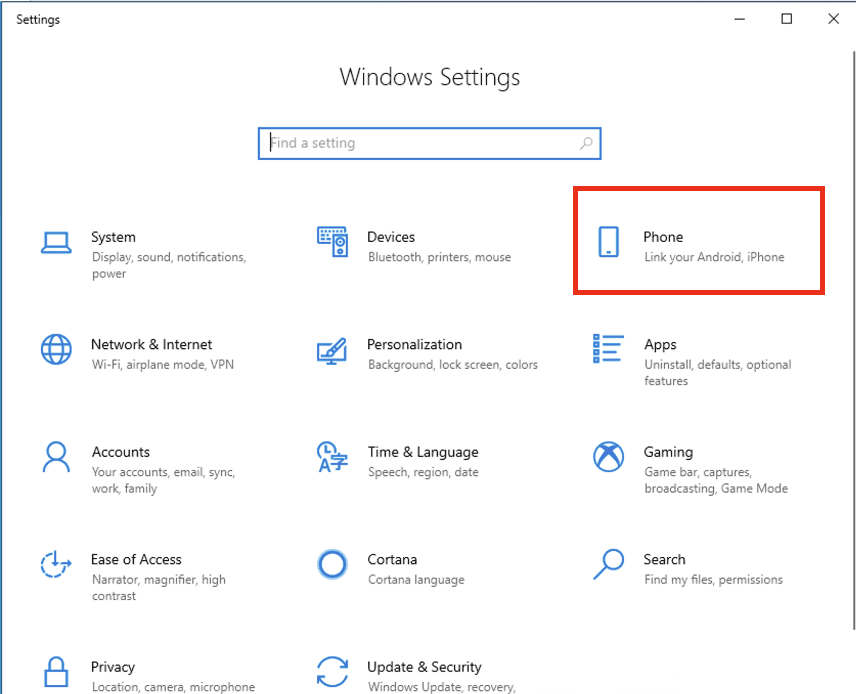Click 'Windows Update, recovery' description text
The image size is (856, 694).
point(442,687)
